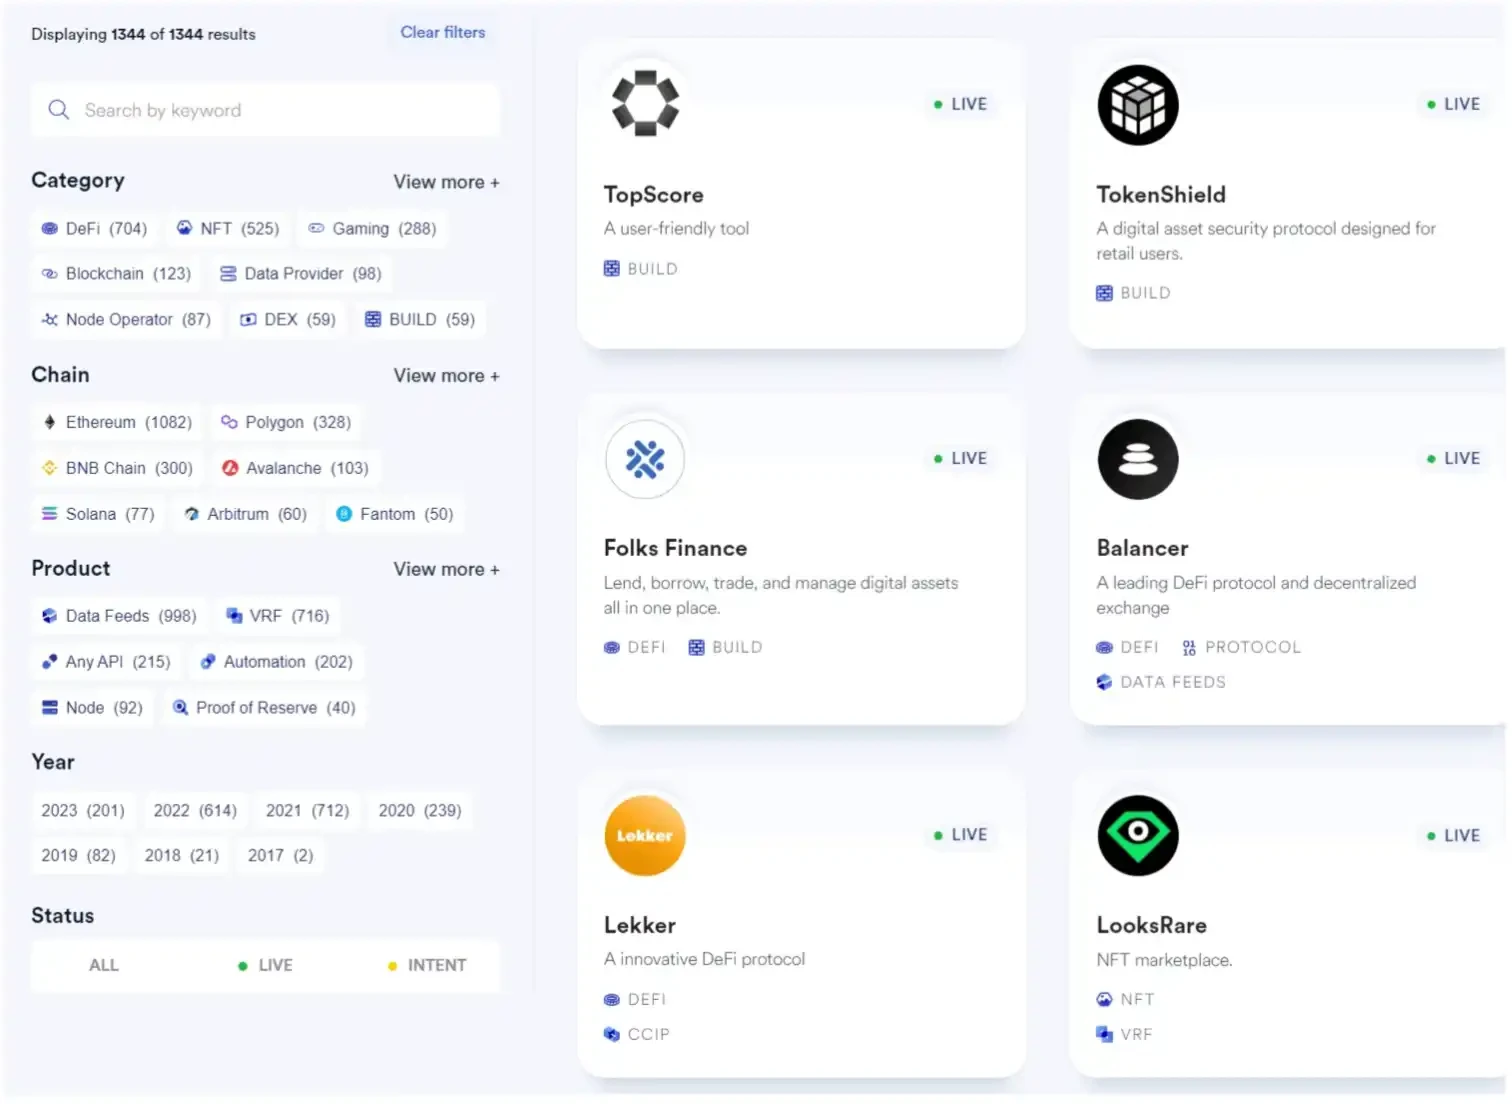Click the Any API icon

(x=49, y=662)
